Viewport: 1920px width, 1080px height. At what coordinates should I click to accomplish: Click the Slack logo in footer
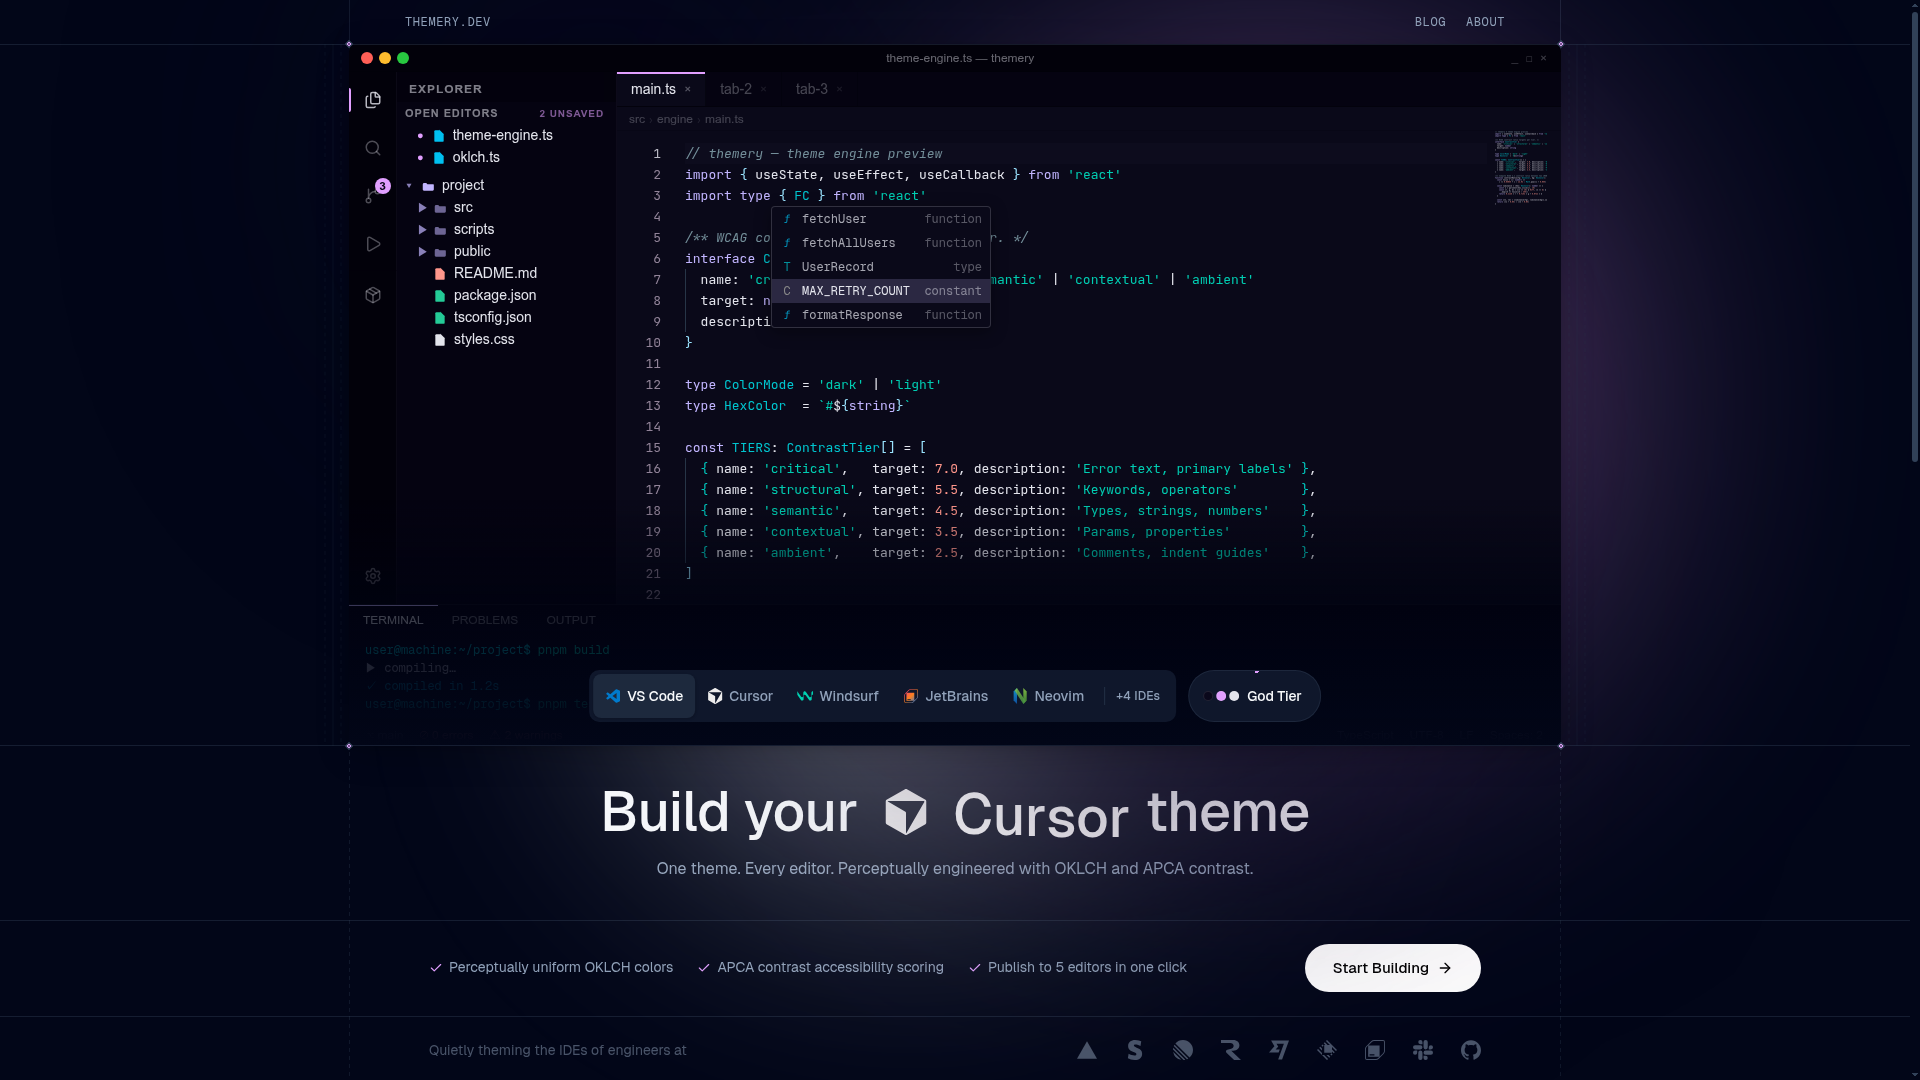tap(1423, 1050)
